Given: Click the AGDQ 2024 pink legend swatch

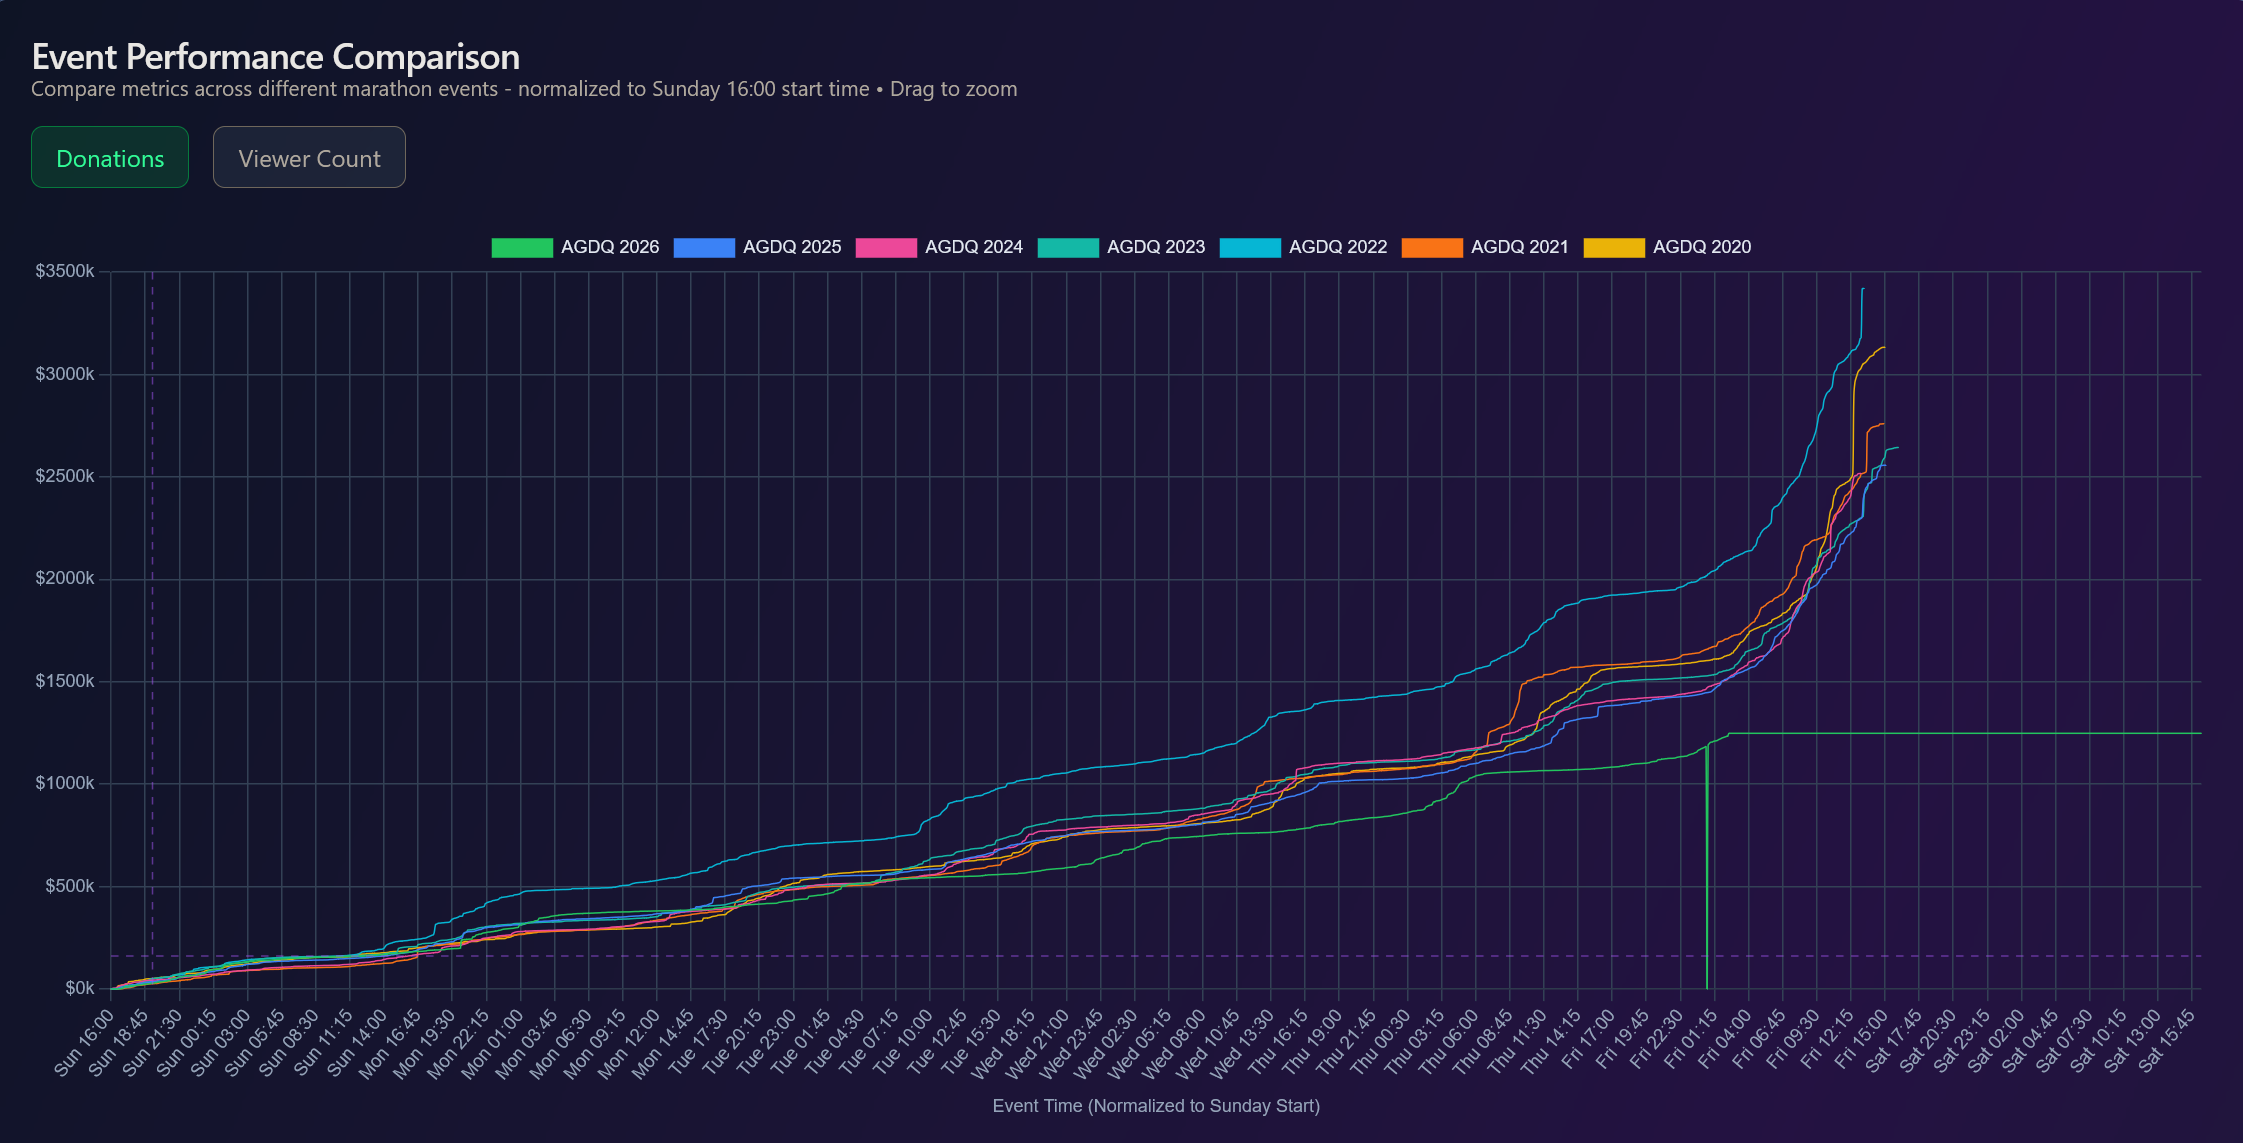Looking at the screenshot, I should (886, 247).
